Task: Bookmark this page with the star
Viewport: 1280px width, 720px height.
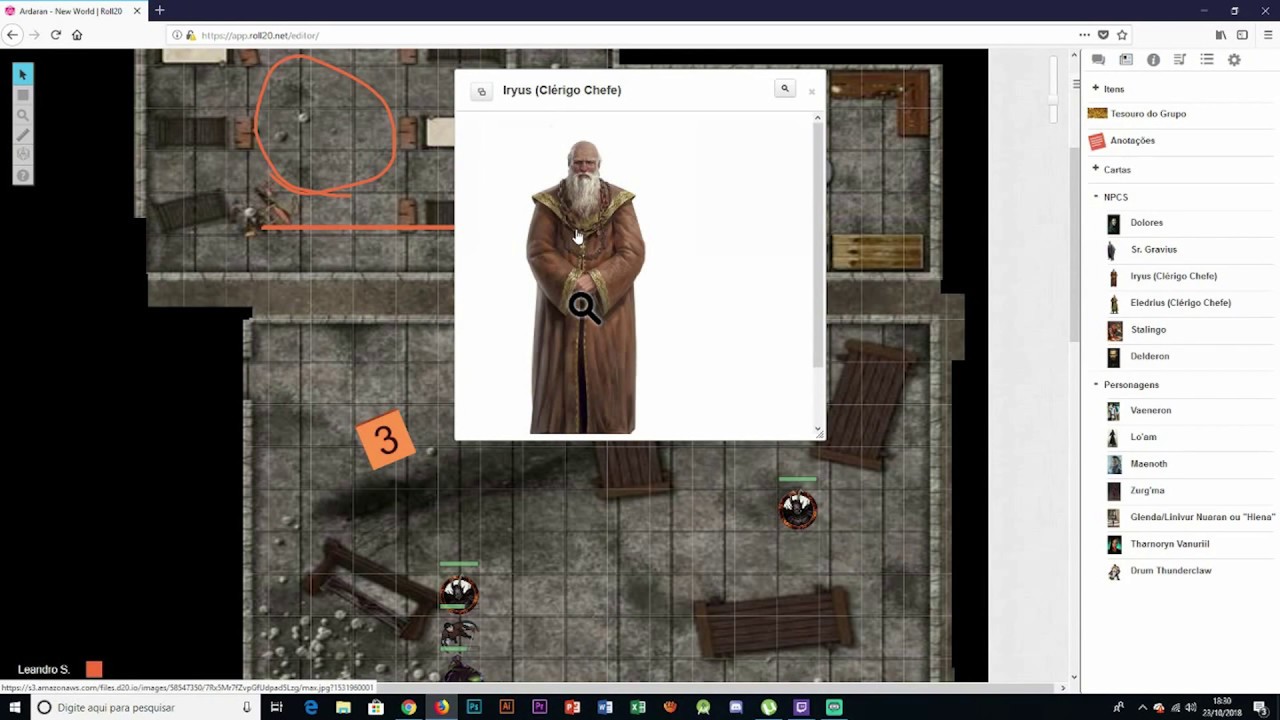Action: click(x=1122, y=35)
